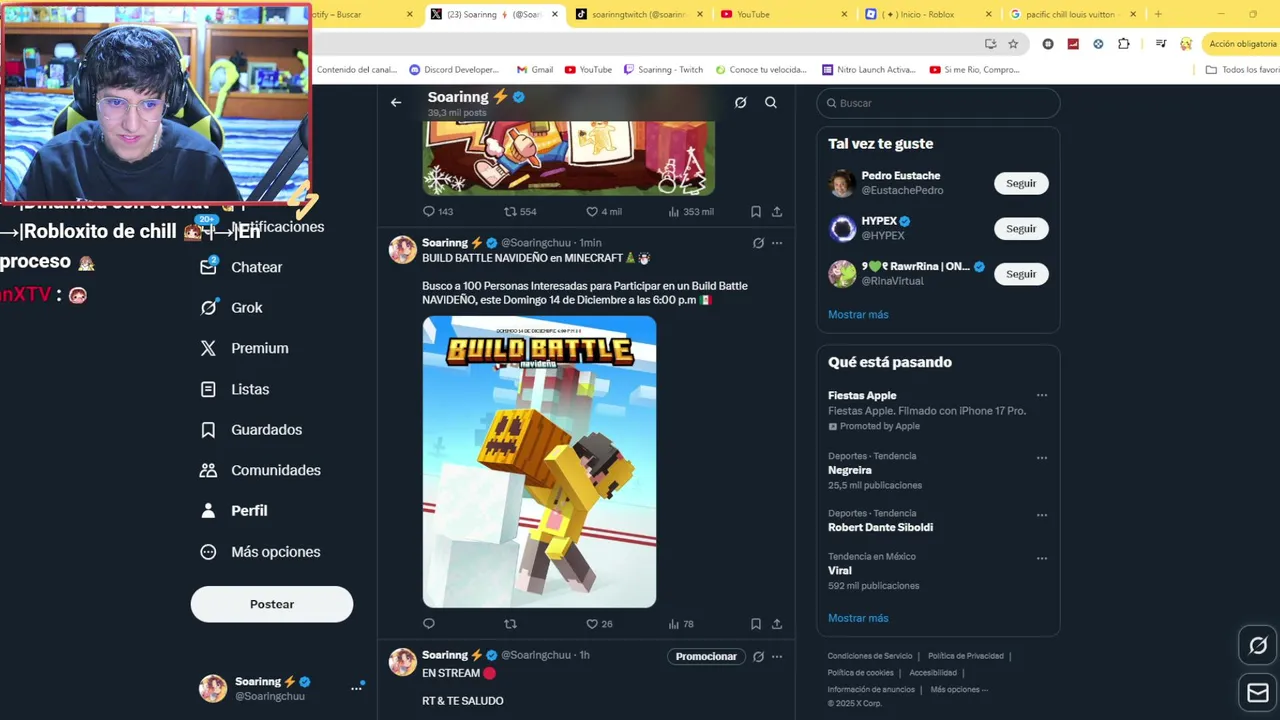This screenshot has height=720, width=1280.
Task: Open floating messages envelope button
Action: coord(1258,693)
